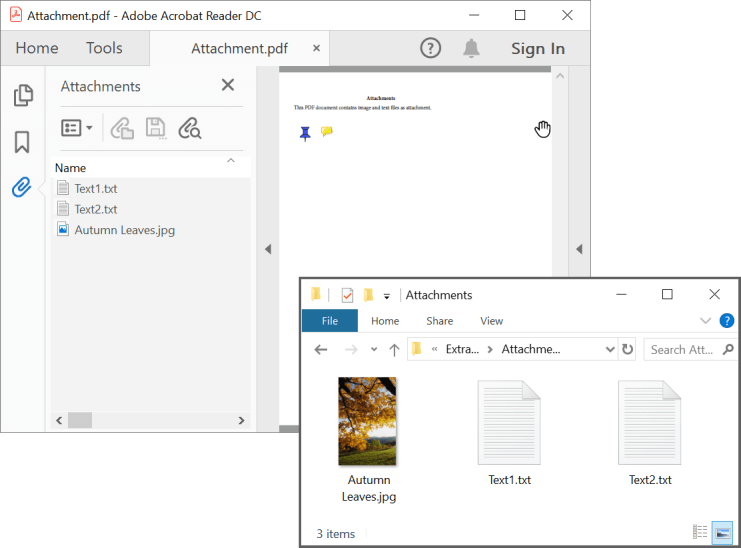
Task: Open address bar history dropdown
Action: click(x=610, y=350)
